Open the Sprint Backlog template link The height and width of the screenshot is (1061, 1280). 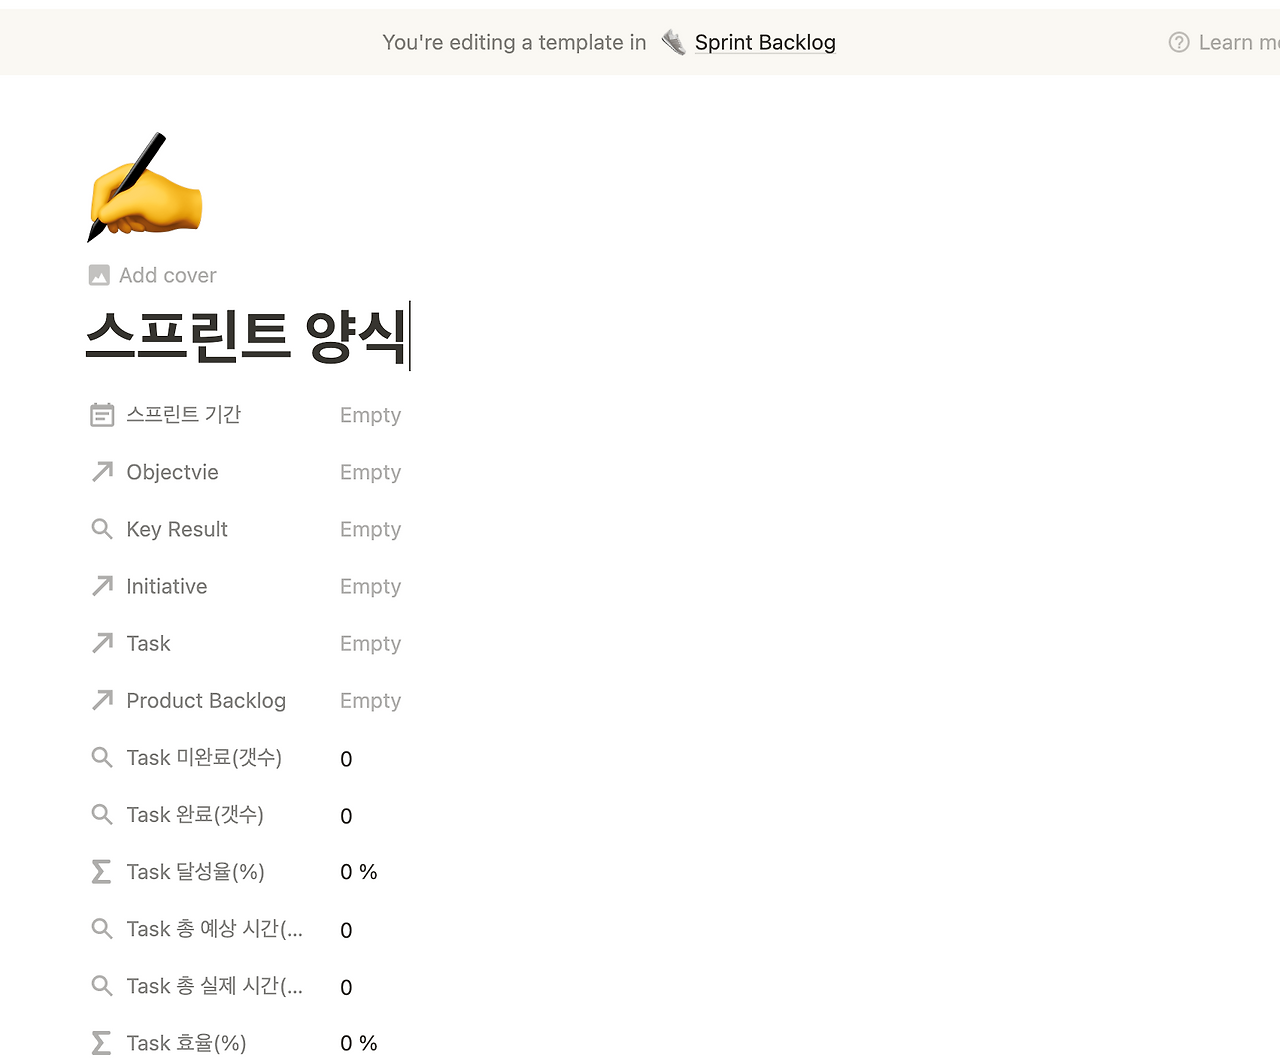coord(765,42)
